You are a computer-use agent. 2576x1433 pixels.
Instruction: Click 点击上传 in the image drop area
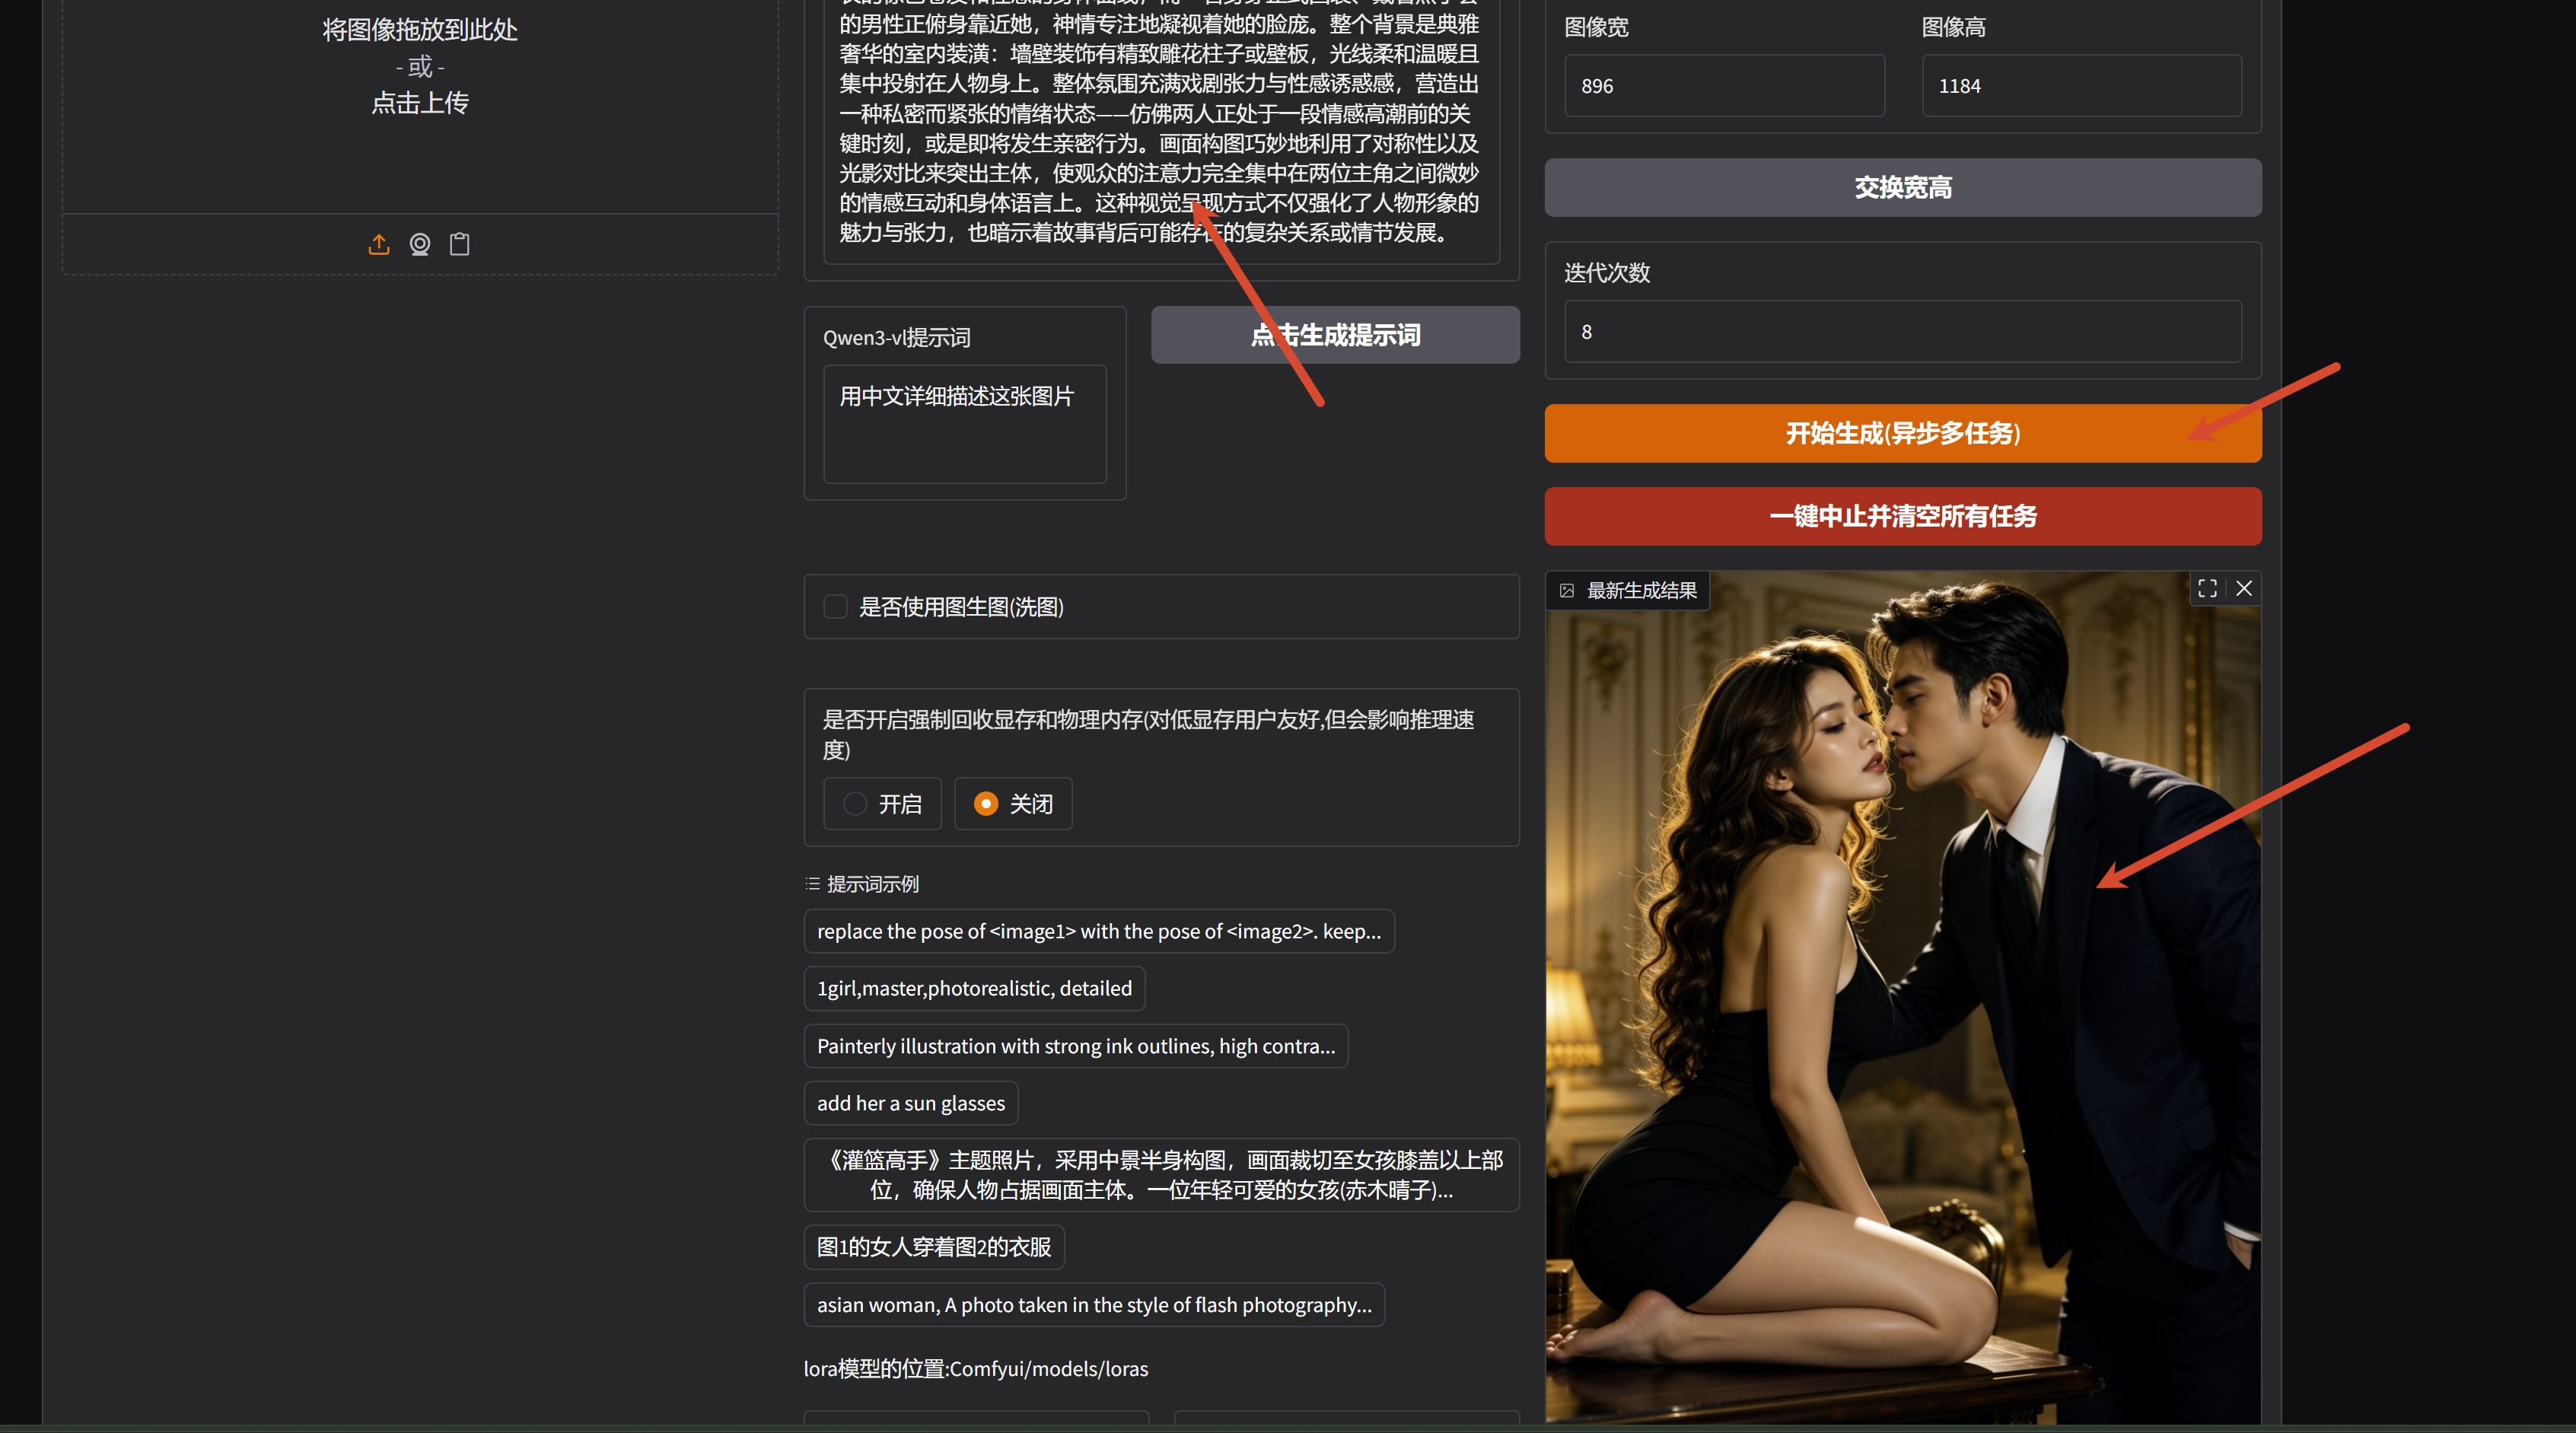click(420, 102)
